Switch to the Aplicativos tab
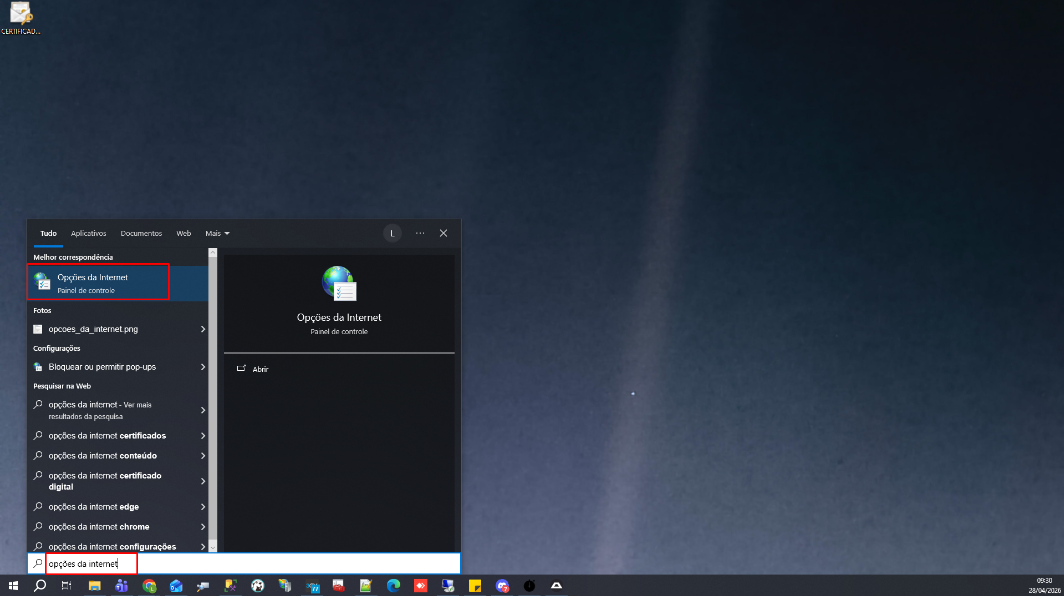 coord(88,233)
